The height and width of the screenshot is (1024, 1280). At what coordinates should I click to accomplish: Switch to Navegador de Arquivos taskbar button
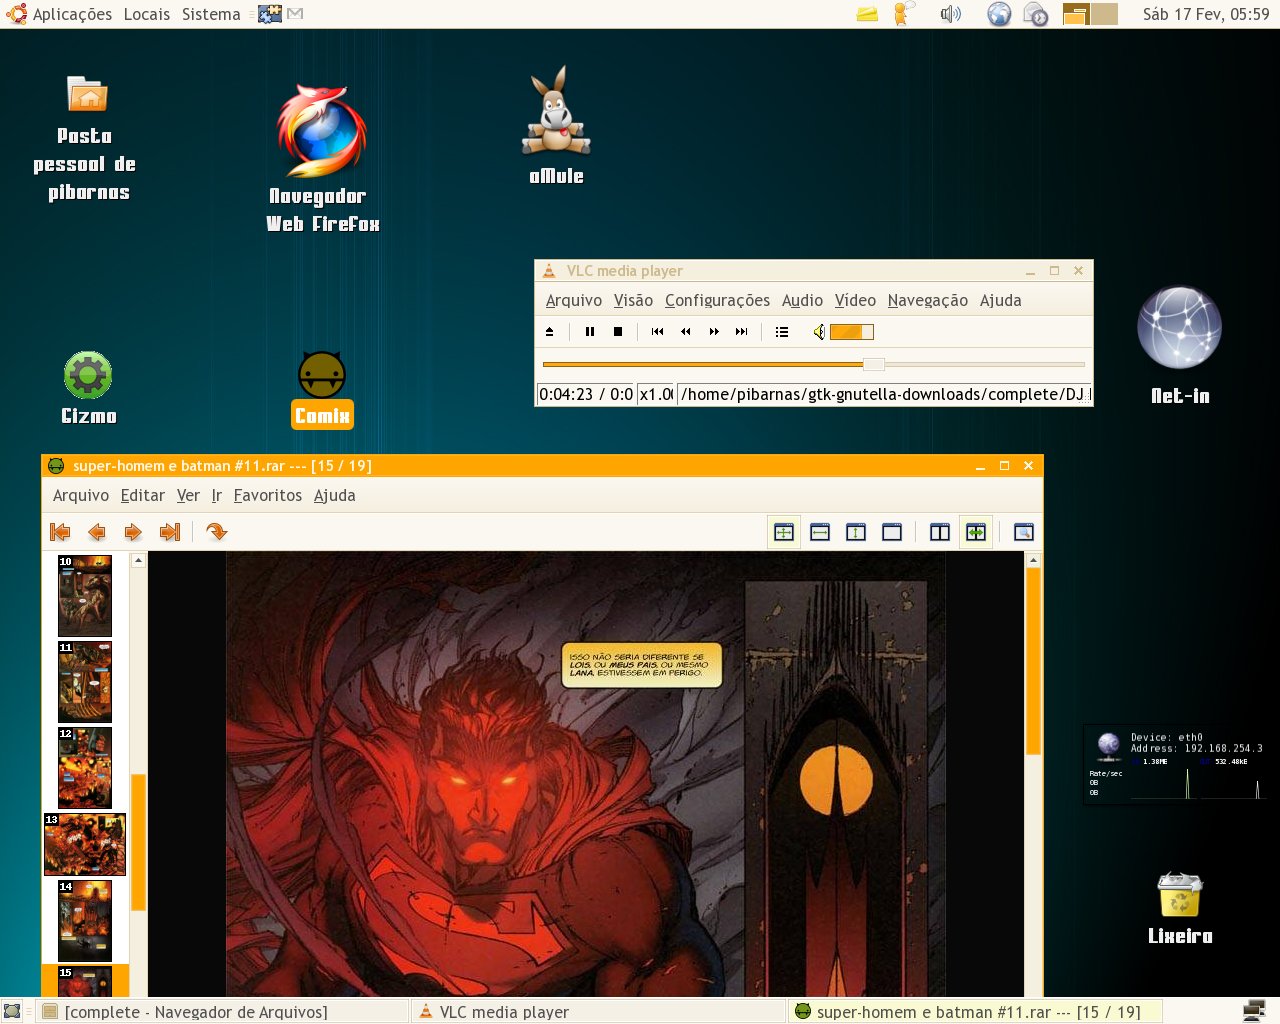tap(223, 1011)
